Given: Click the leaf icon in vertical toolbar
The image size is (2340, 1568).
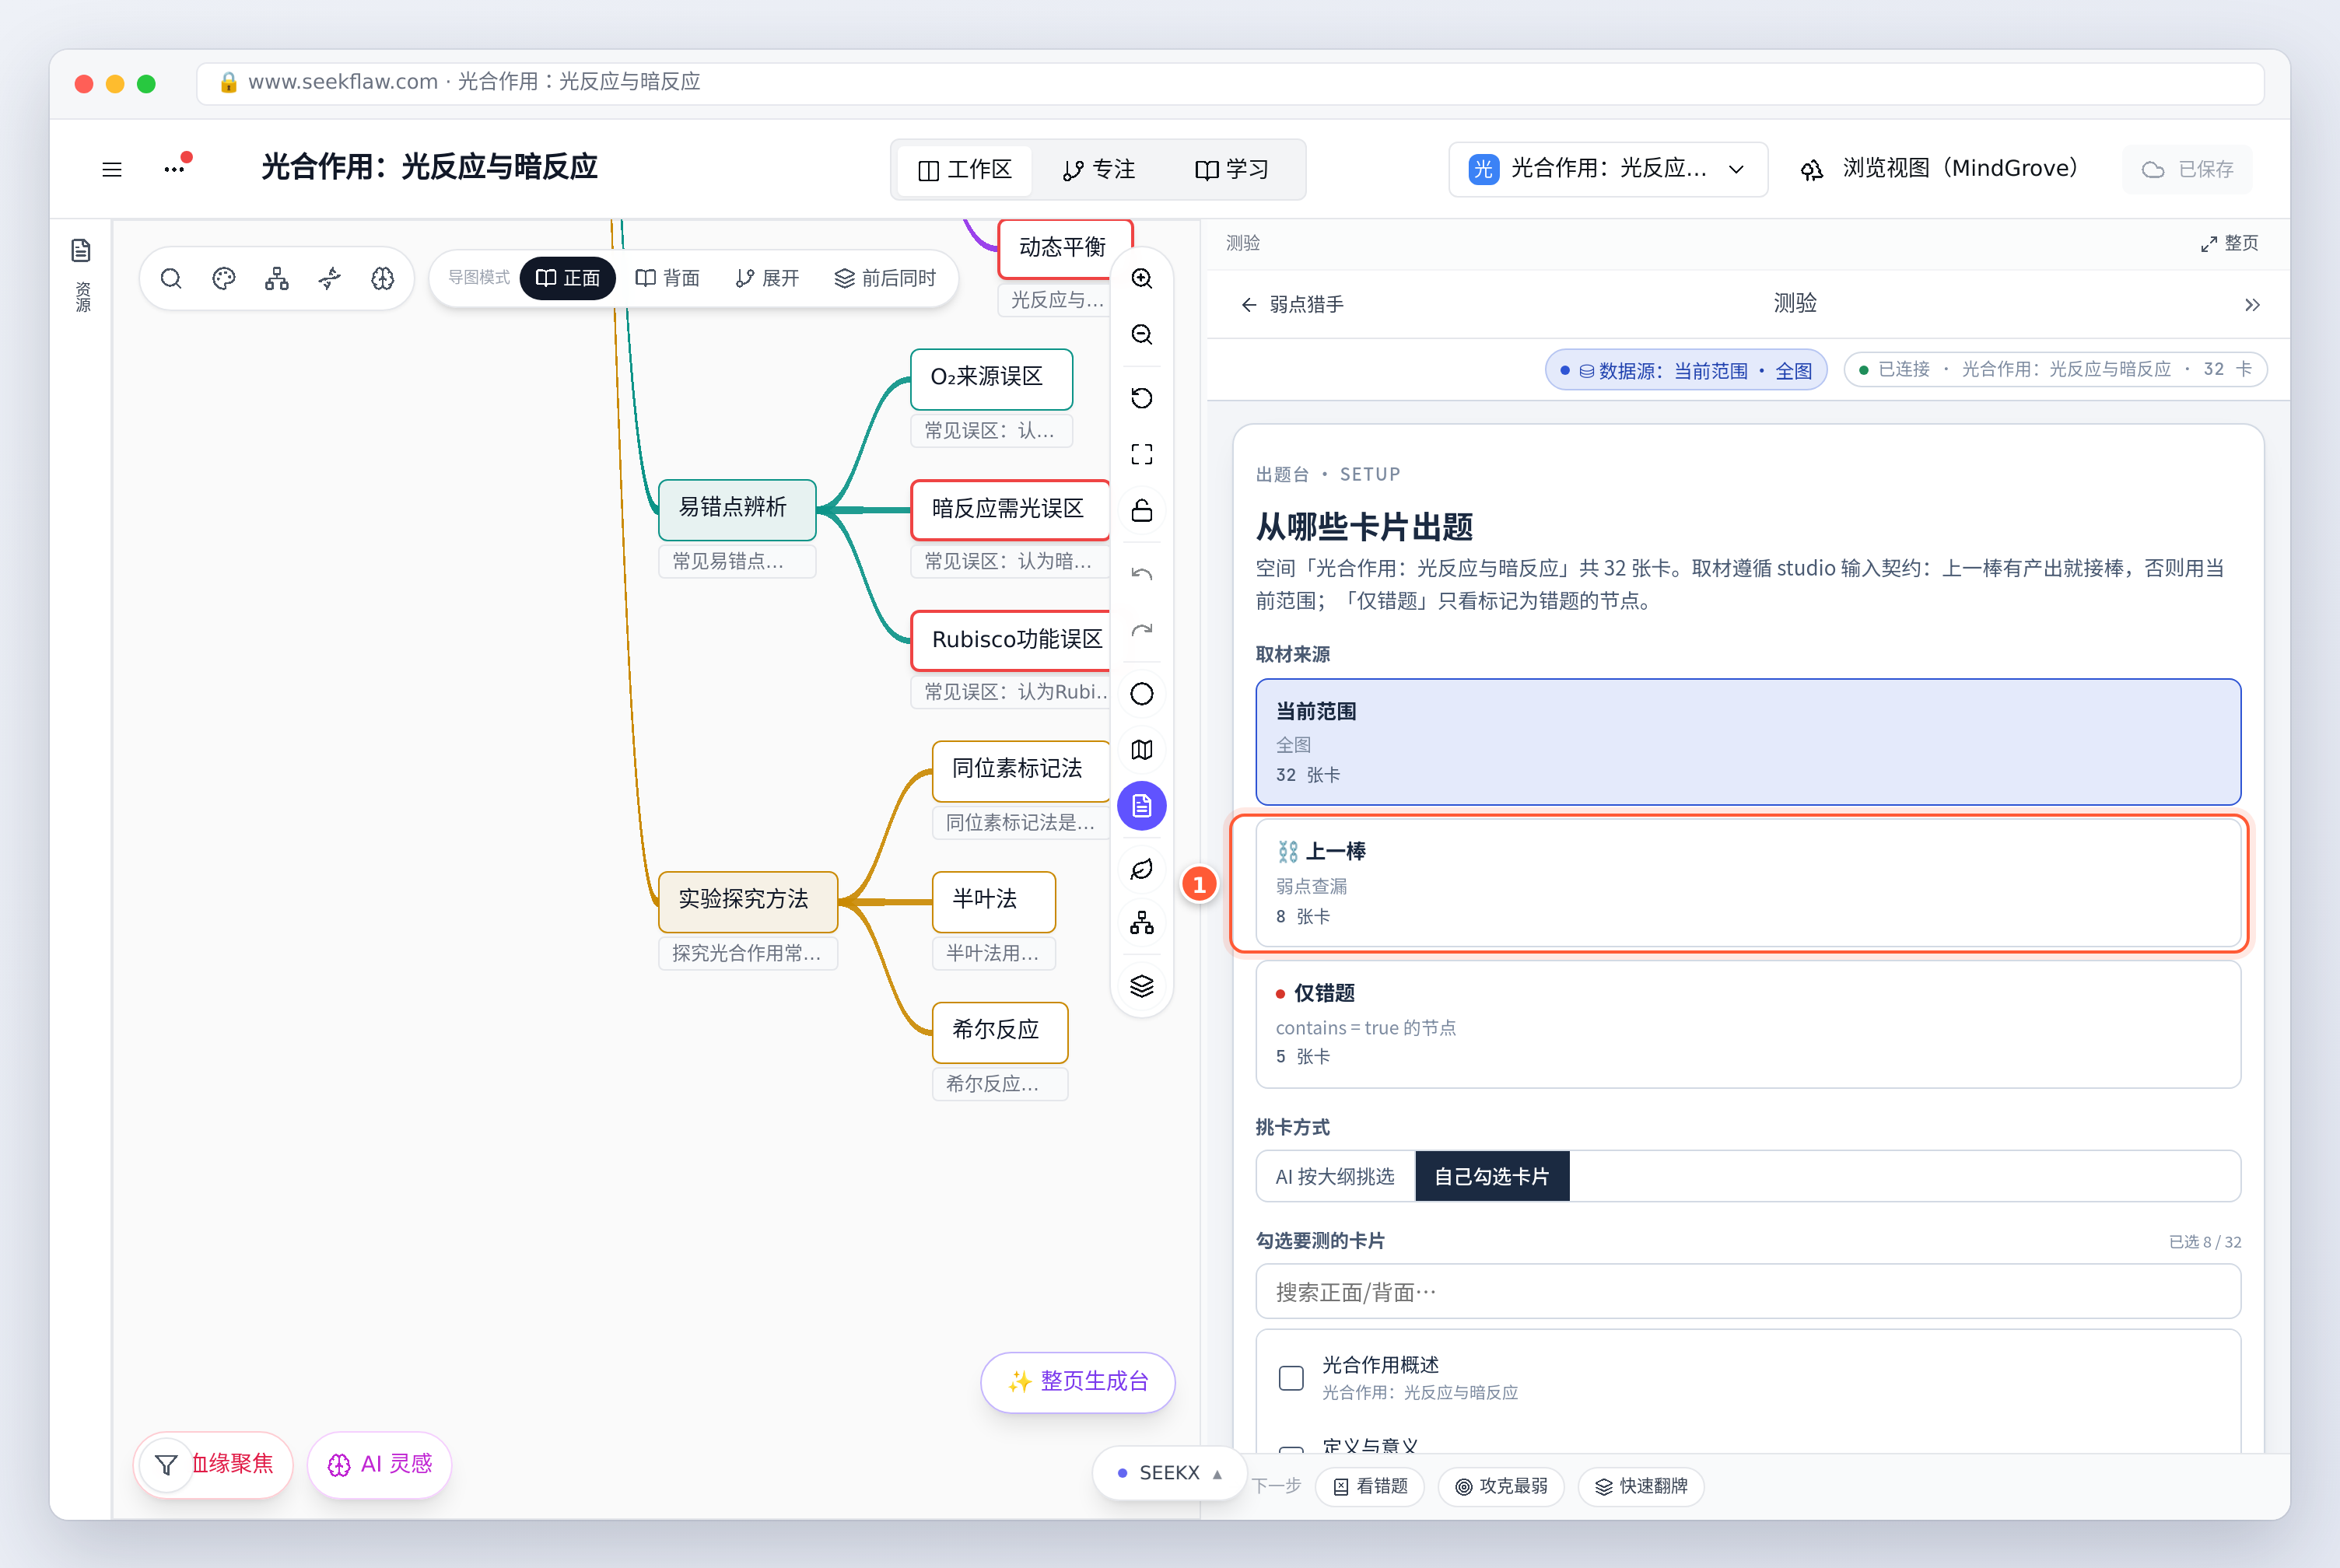Looking at the screenshot, I should (x=1142, y=869).
